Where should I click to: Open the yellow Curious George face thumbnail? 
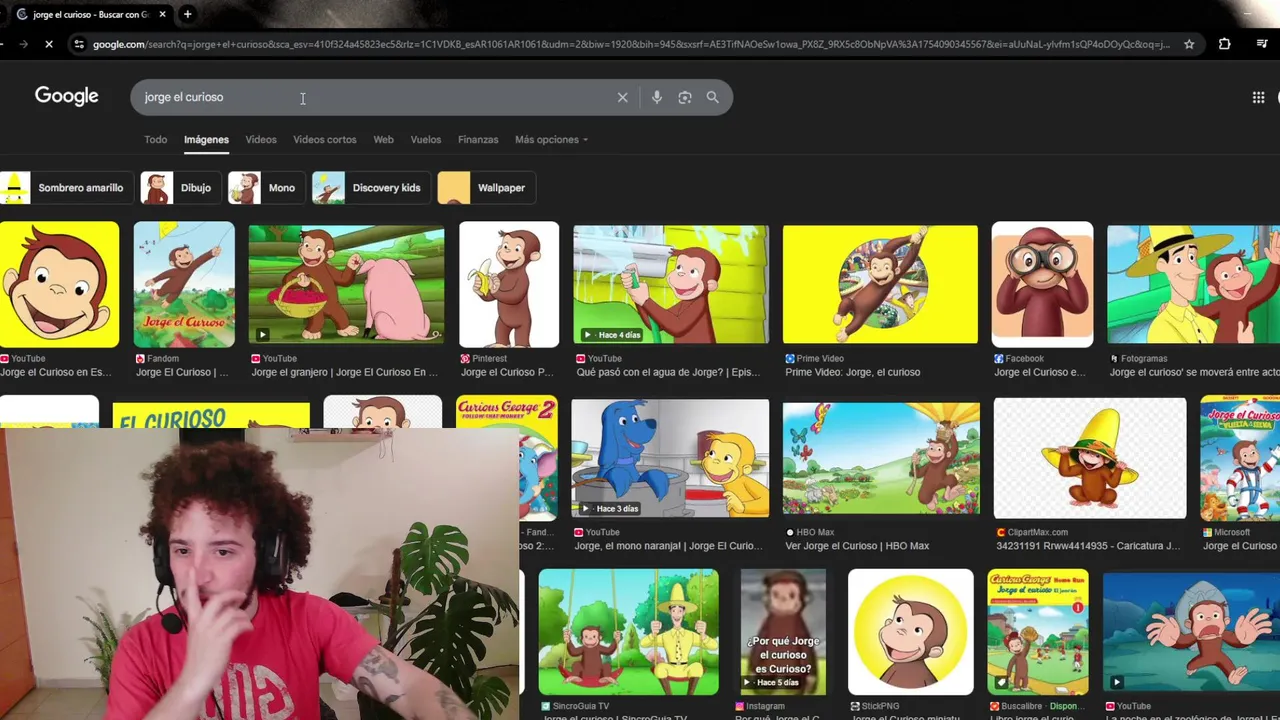click(59, 284)
